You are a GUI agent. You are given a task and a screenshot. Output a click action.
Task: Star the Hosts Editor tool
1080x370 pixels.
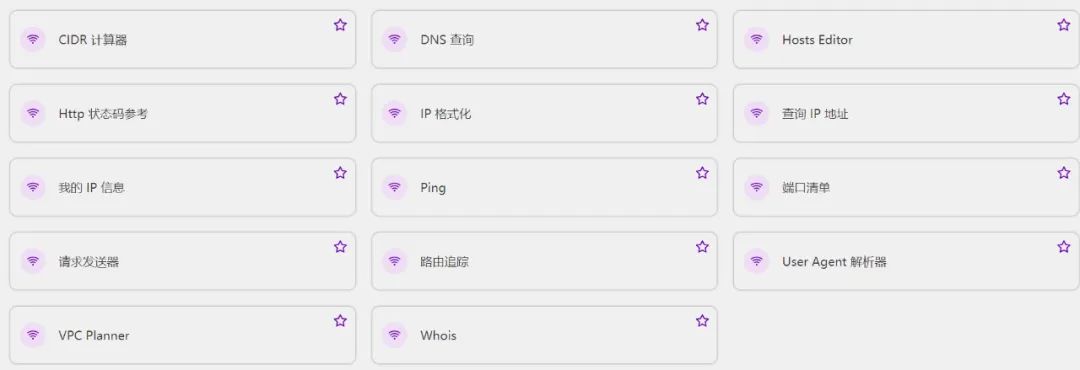[1063, 25]
